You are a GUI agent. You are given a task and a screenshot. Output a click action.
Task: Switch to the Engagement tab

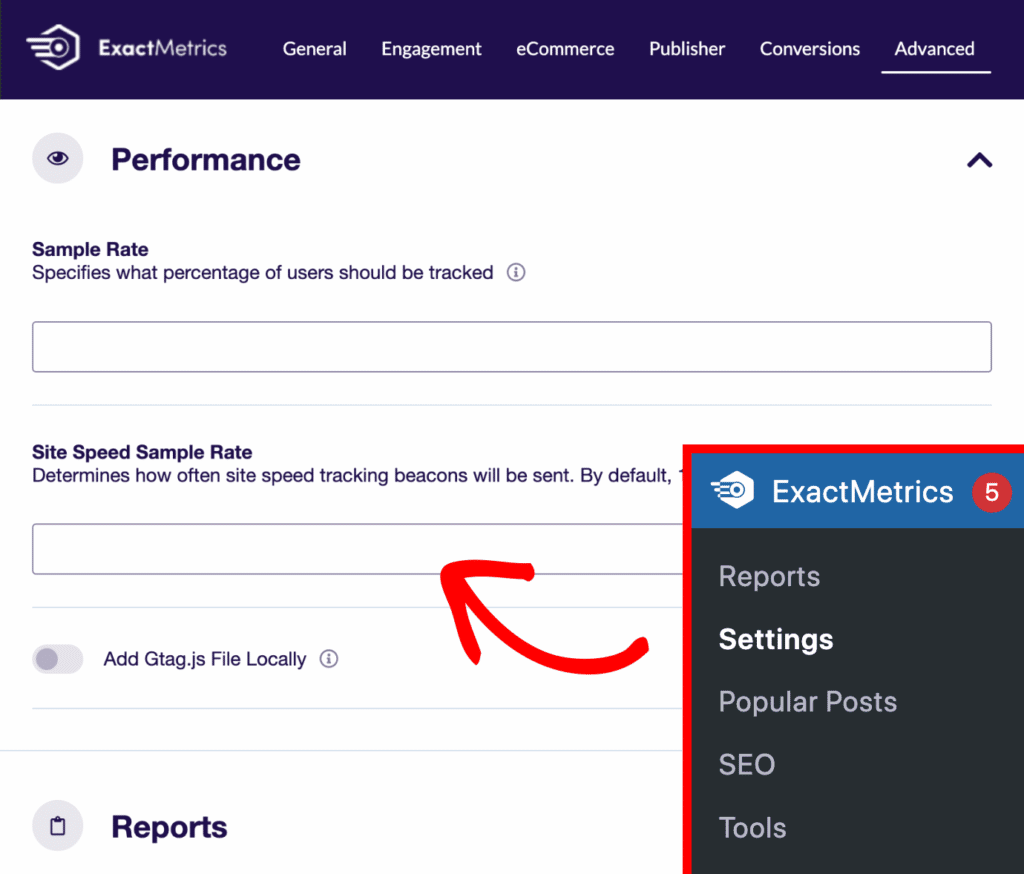click(x=431, y=49)
